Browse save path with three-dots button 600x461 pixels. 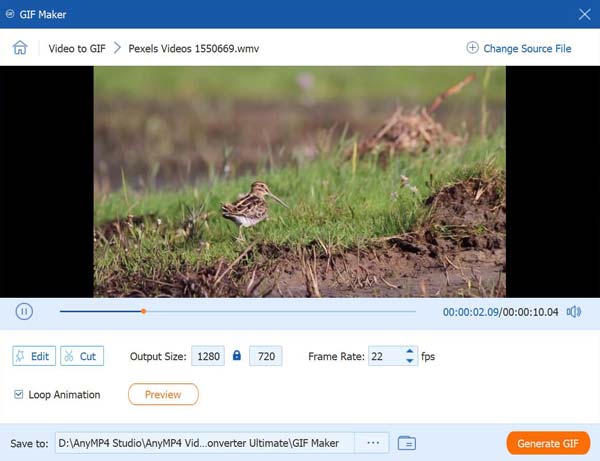click(373, 443)
